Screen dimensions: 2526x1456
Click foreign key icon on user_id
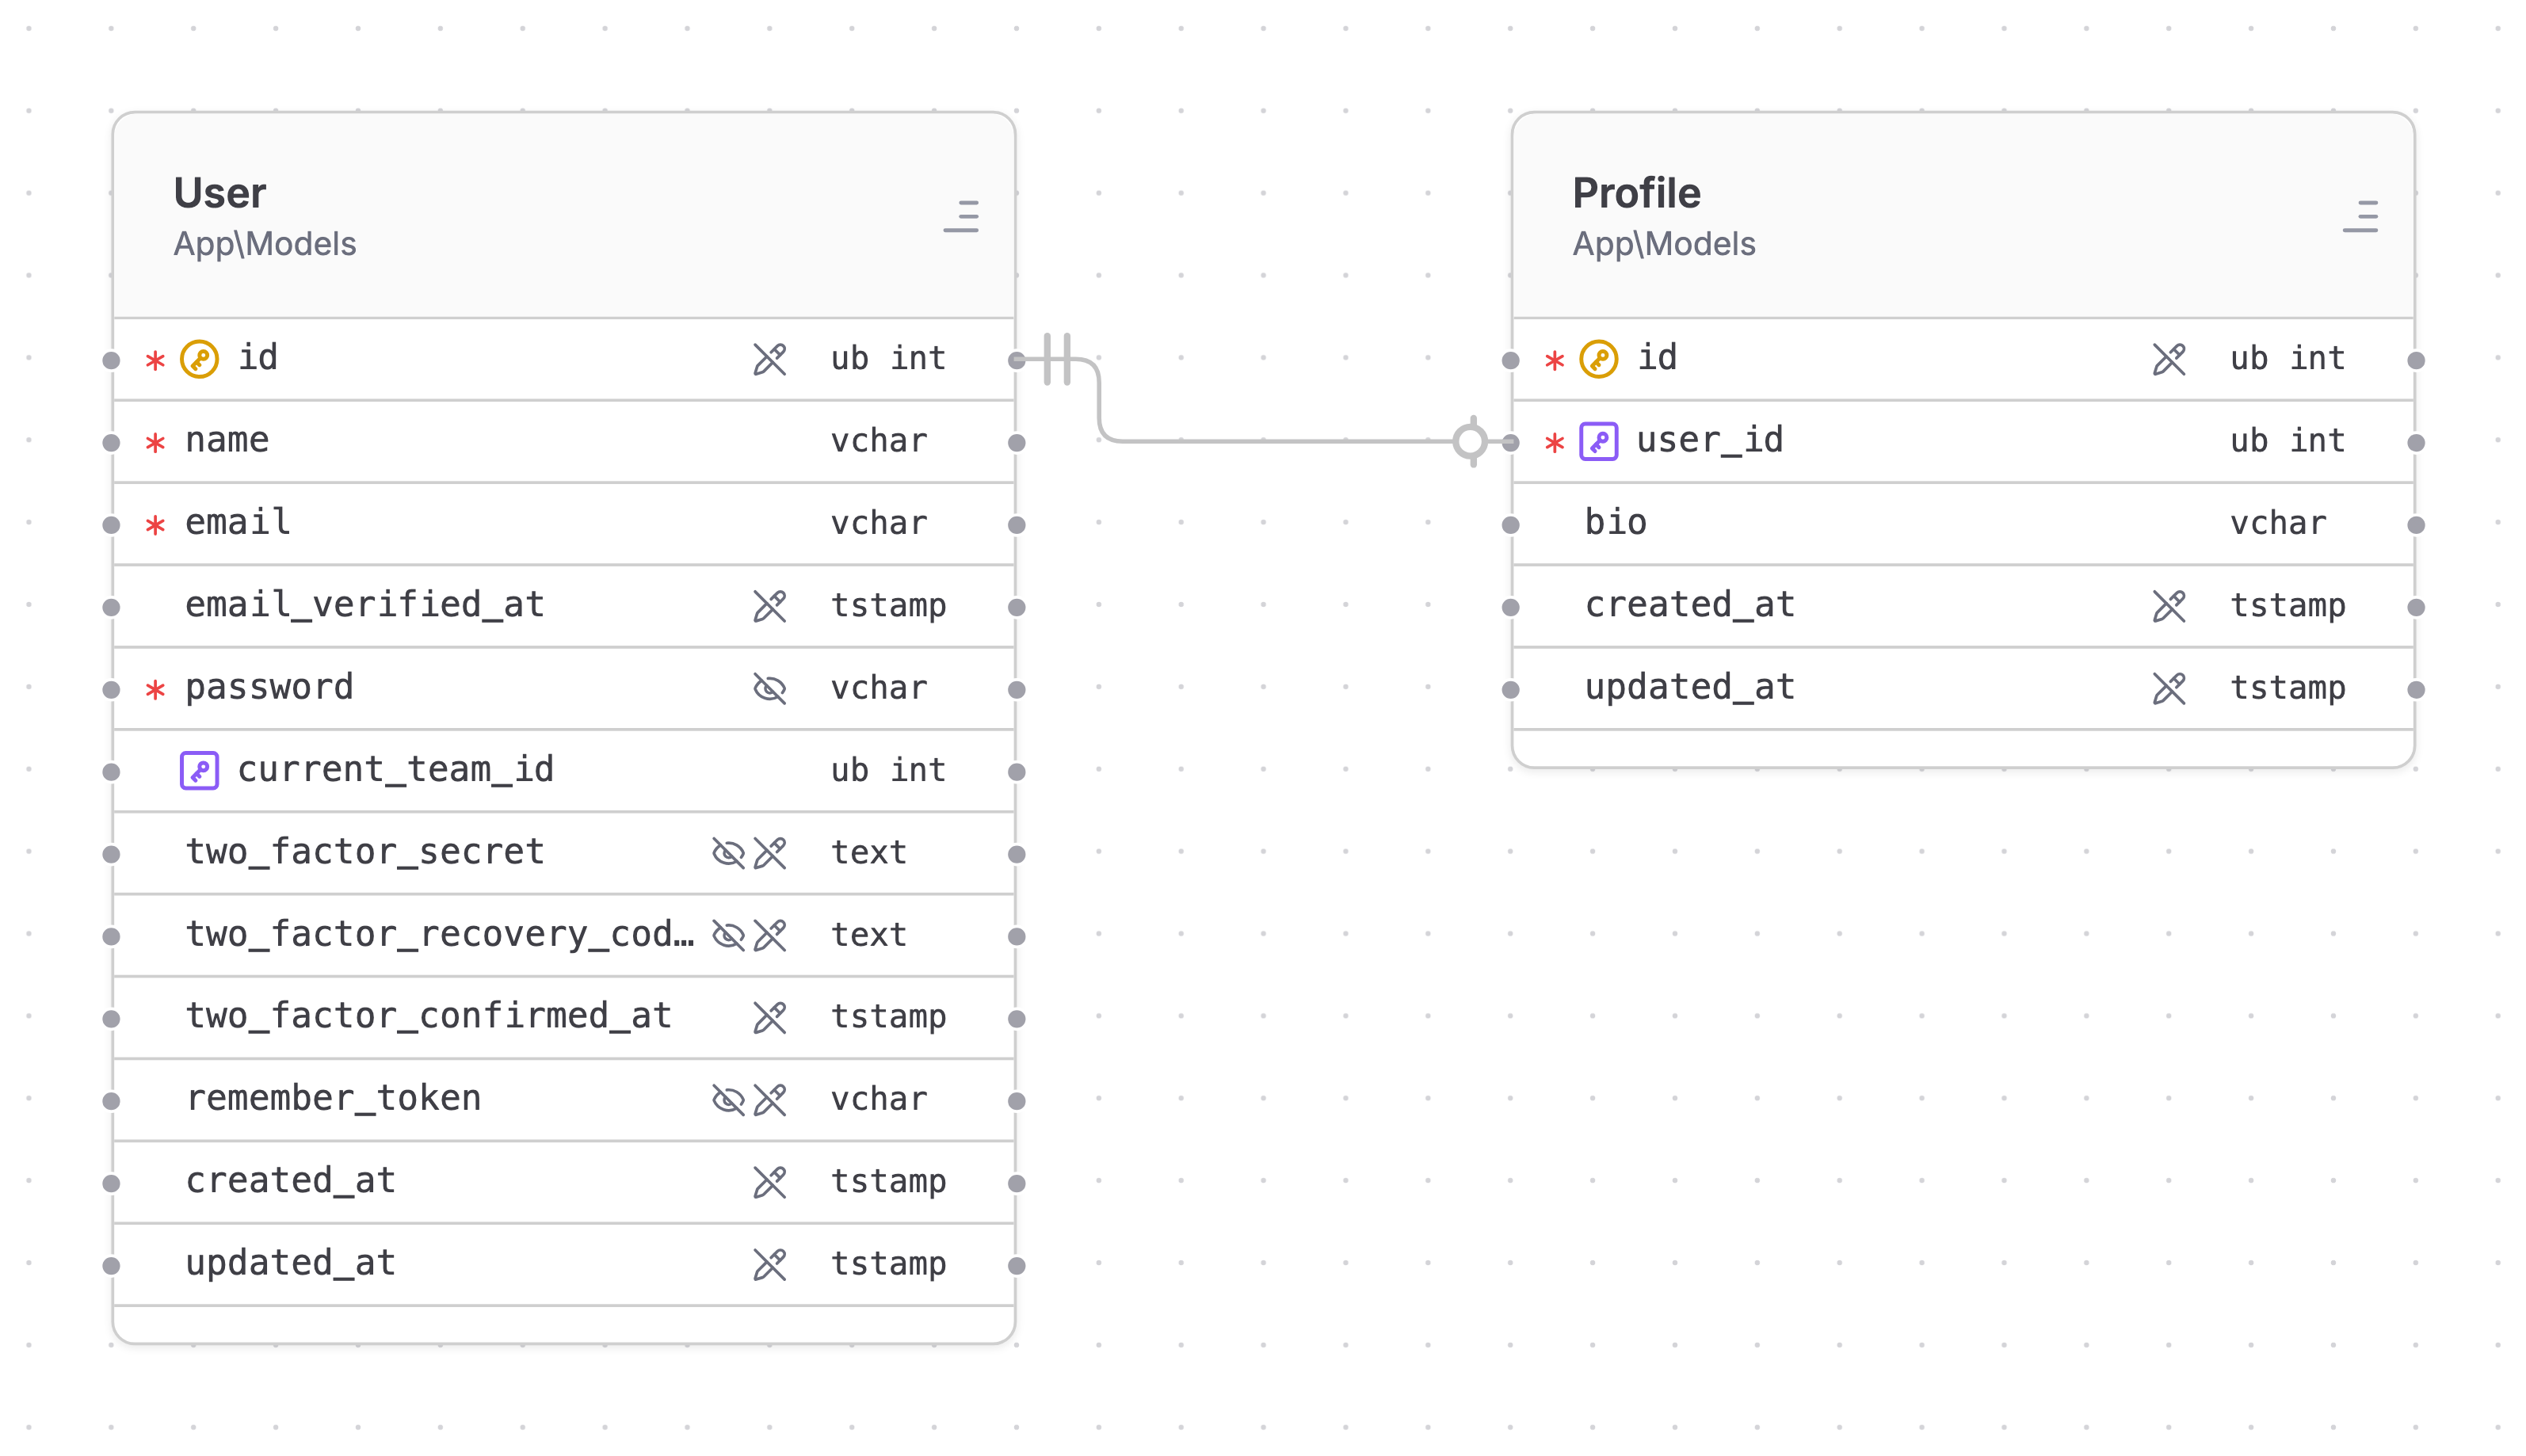[1598, 442]
